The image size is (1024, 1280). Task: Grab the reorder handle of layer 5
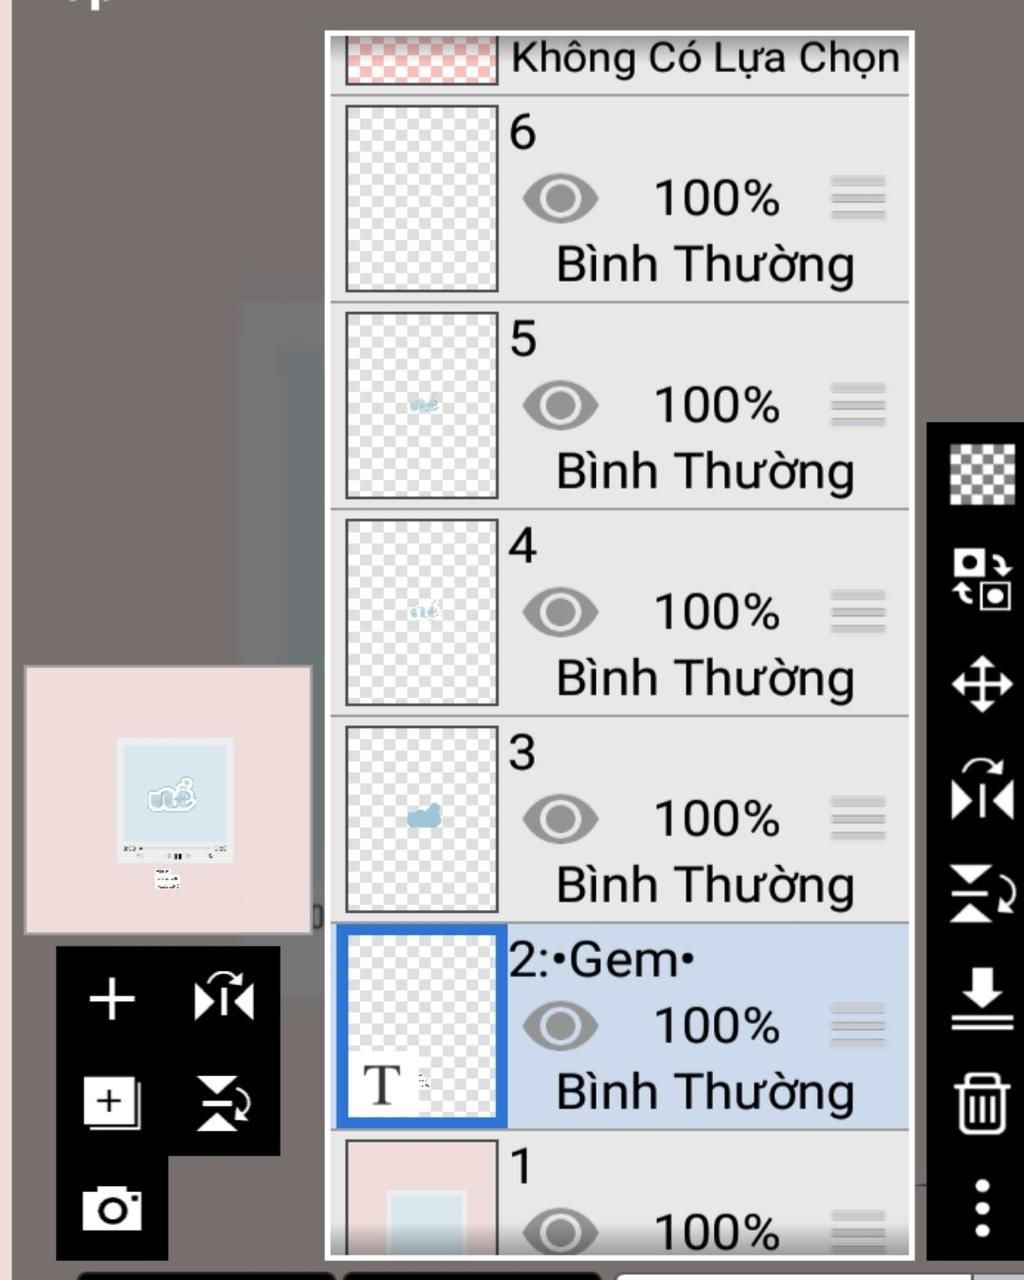click(x=858, y=405)
